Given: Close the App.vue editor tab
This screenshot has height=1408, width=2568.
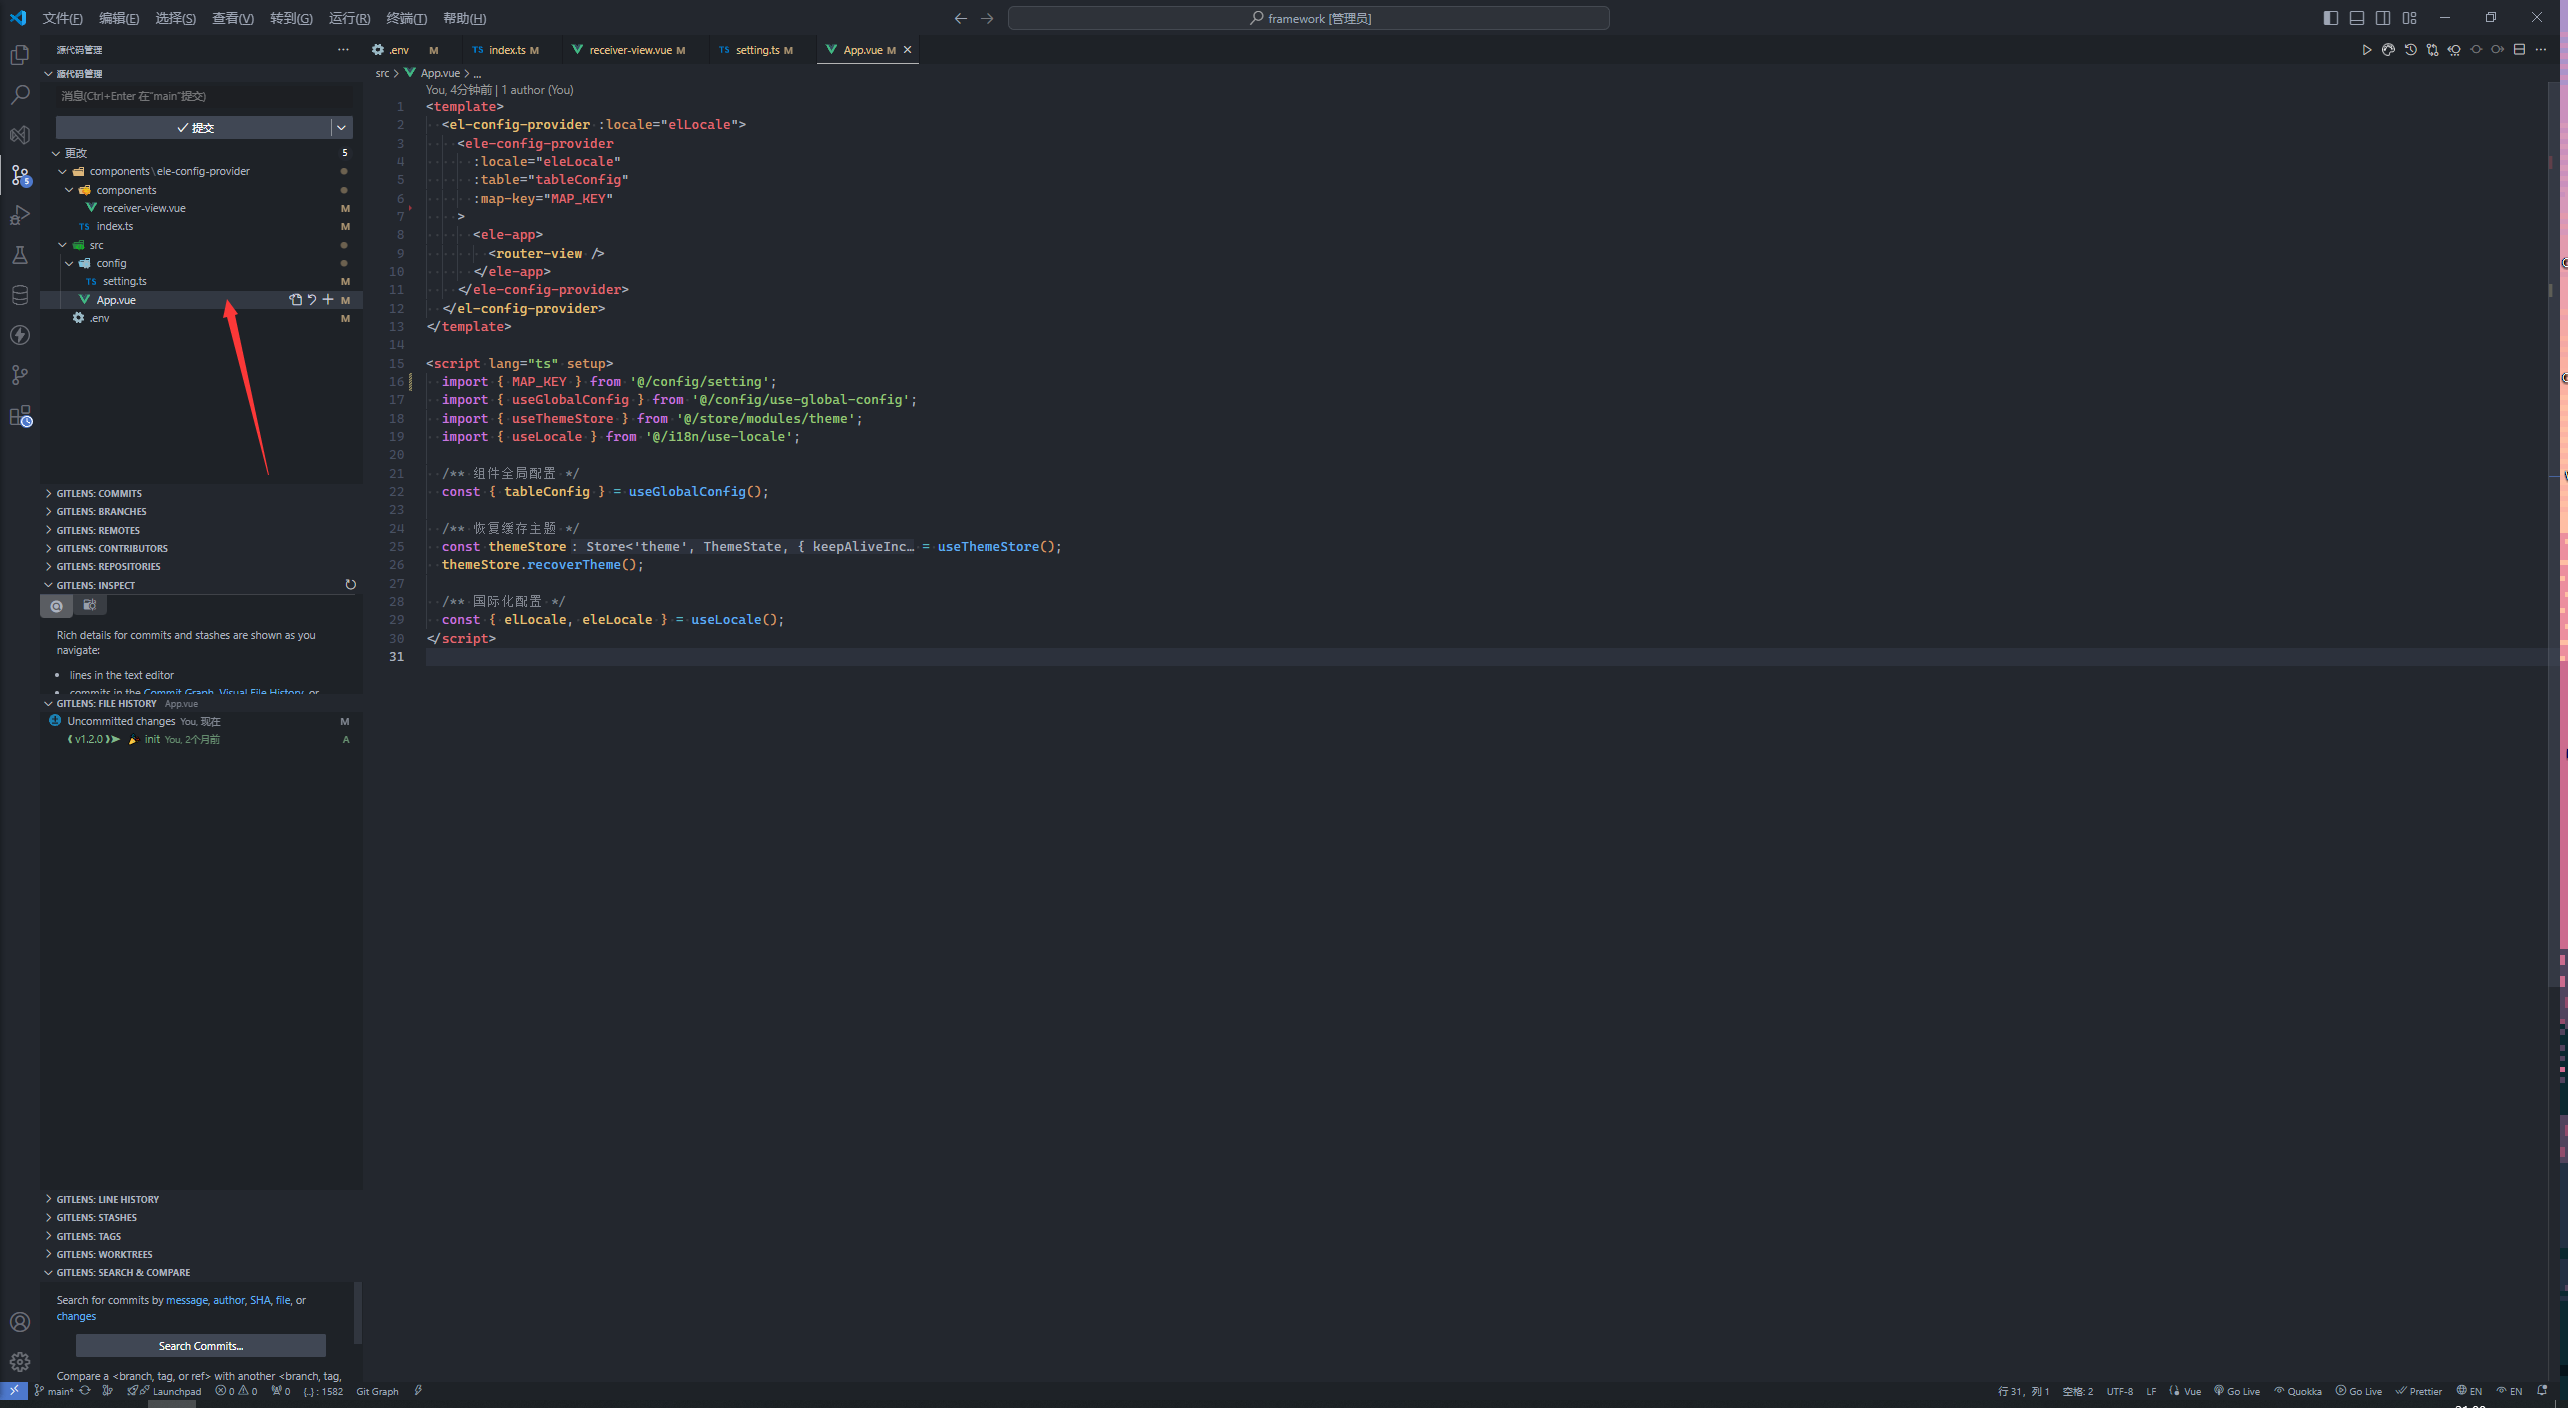Looking at the screenshot, I should click(908, 50).
